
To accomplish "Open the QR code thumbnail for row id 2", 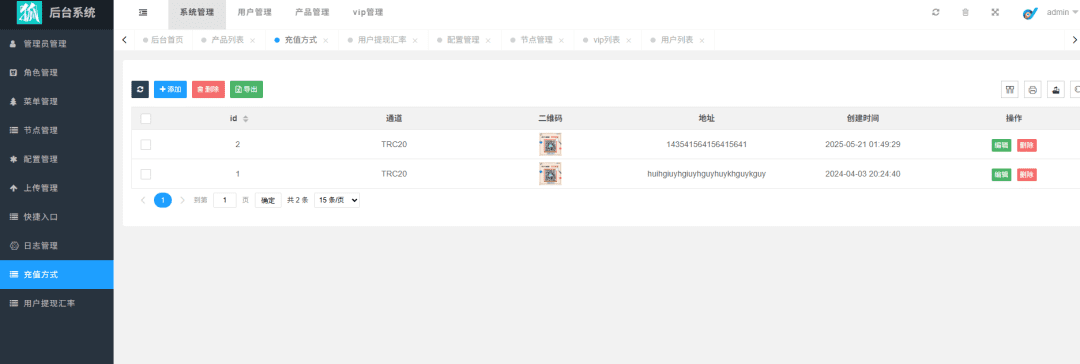I will tap(550, 145).
